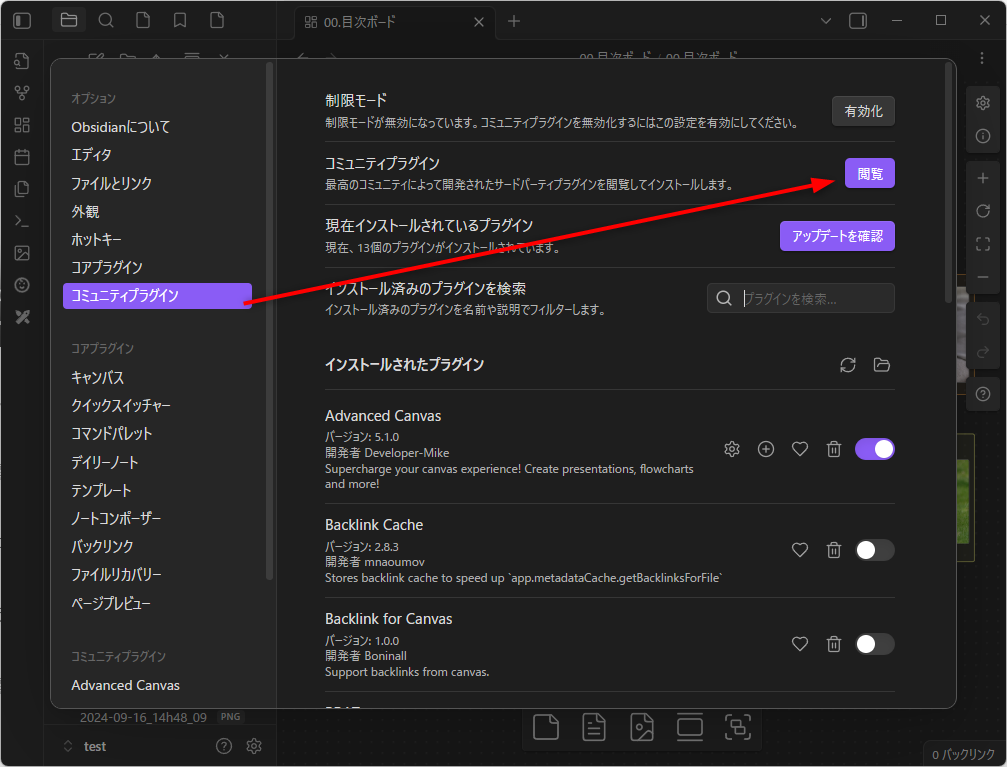Image resolution: width=1007 pixels, height=767 pixels.
Task: Open Advanced Canvas plugin options gear
Action: [x=731, y=449]
